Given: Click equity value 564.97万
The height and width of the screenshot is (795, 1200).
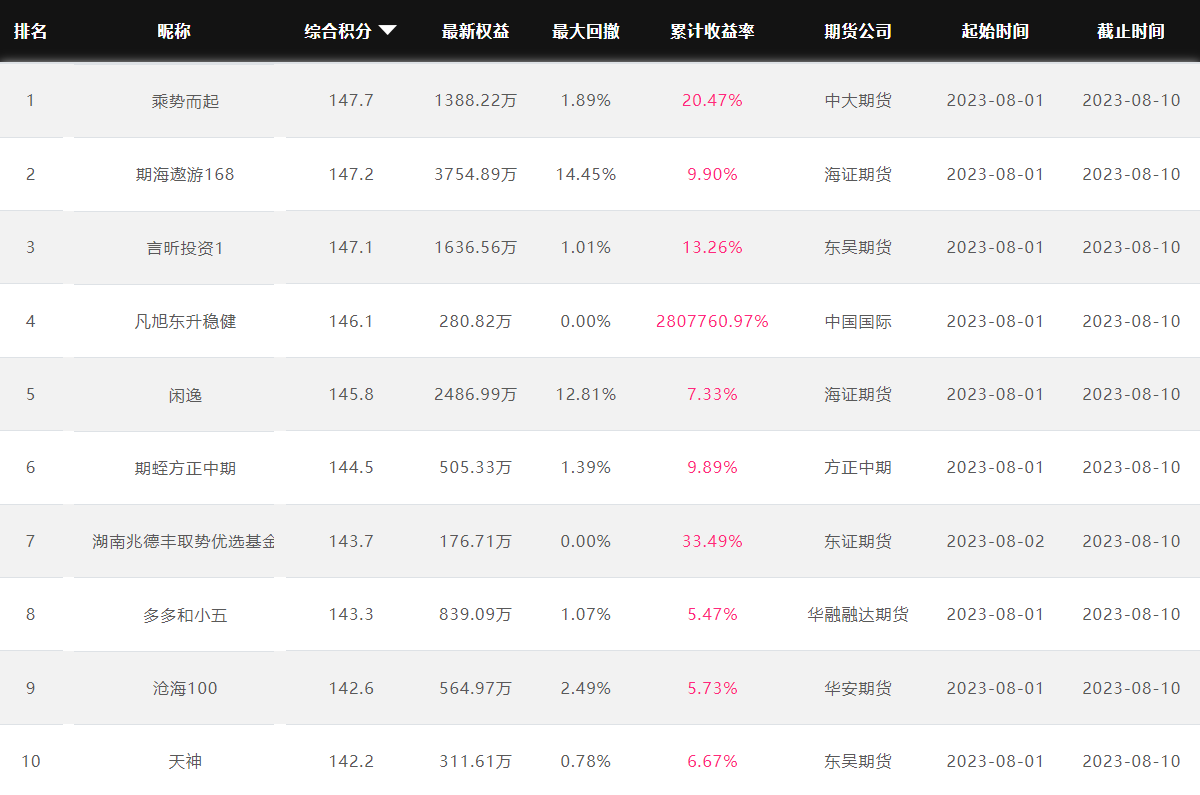Looking at the screenshot, I should pyautogui.click(x=476, y=688).
